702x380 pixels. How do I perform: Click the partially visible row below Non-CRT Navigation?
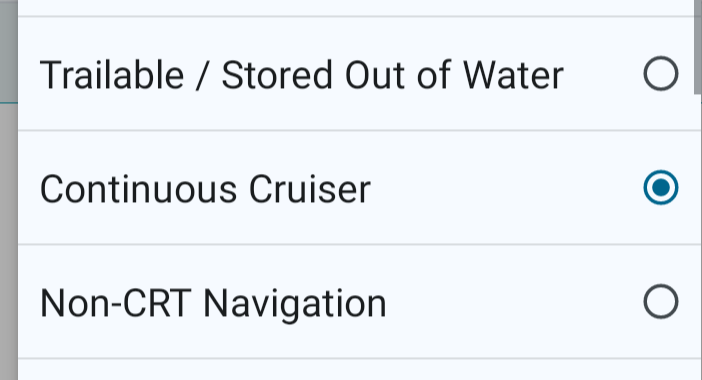(x=356, y=370)
